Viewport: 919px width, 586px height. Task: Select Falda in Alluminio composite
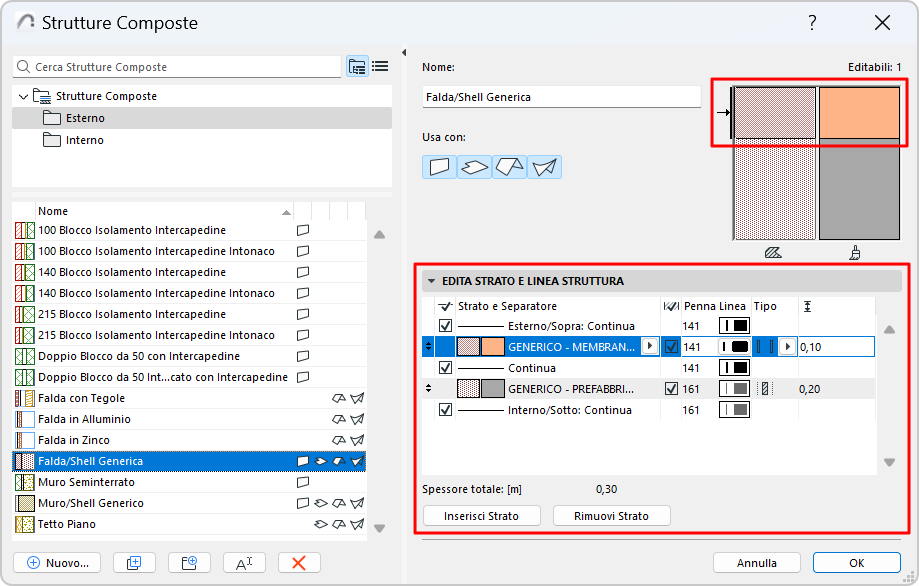(x=189, y=420)
